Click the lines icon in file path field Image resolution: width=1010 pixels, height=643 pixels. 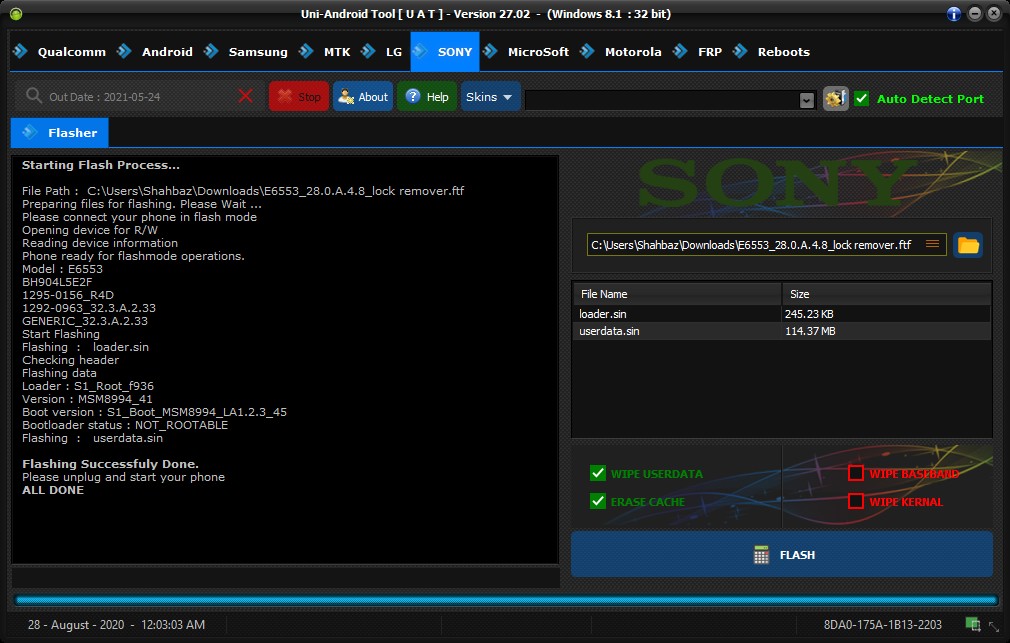tap(932, 244)
